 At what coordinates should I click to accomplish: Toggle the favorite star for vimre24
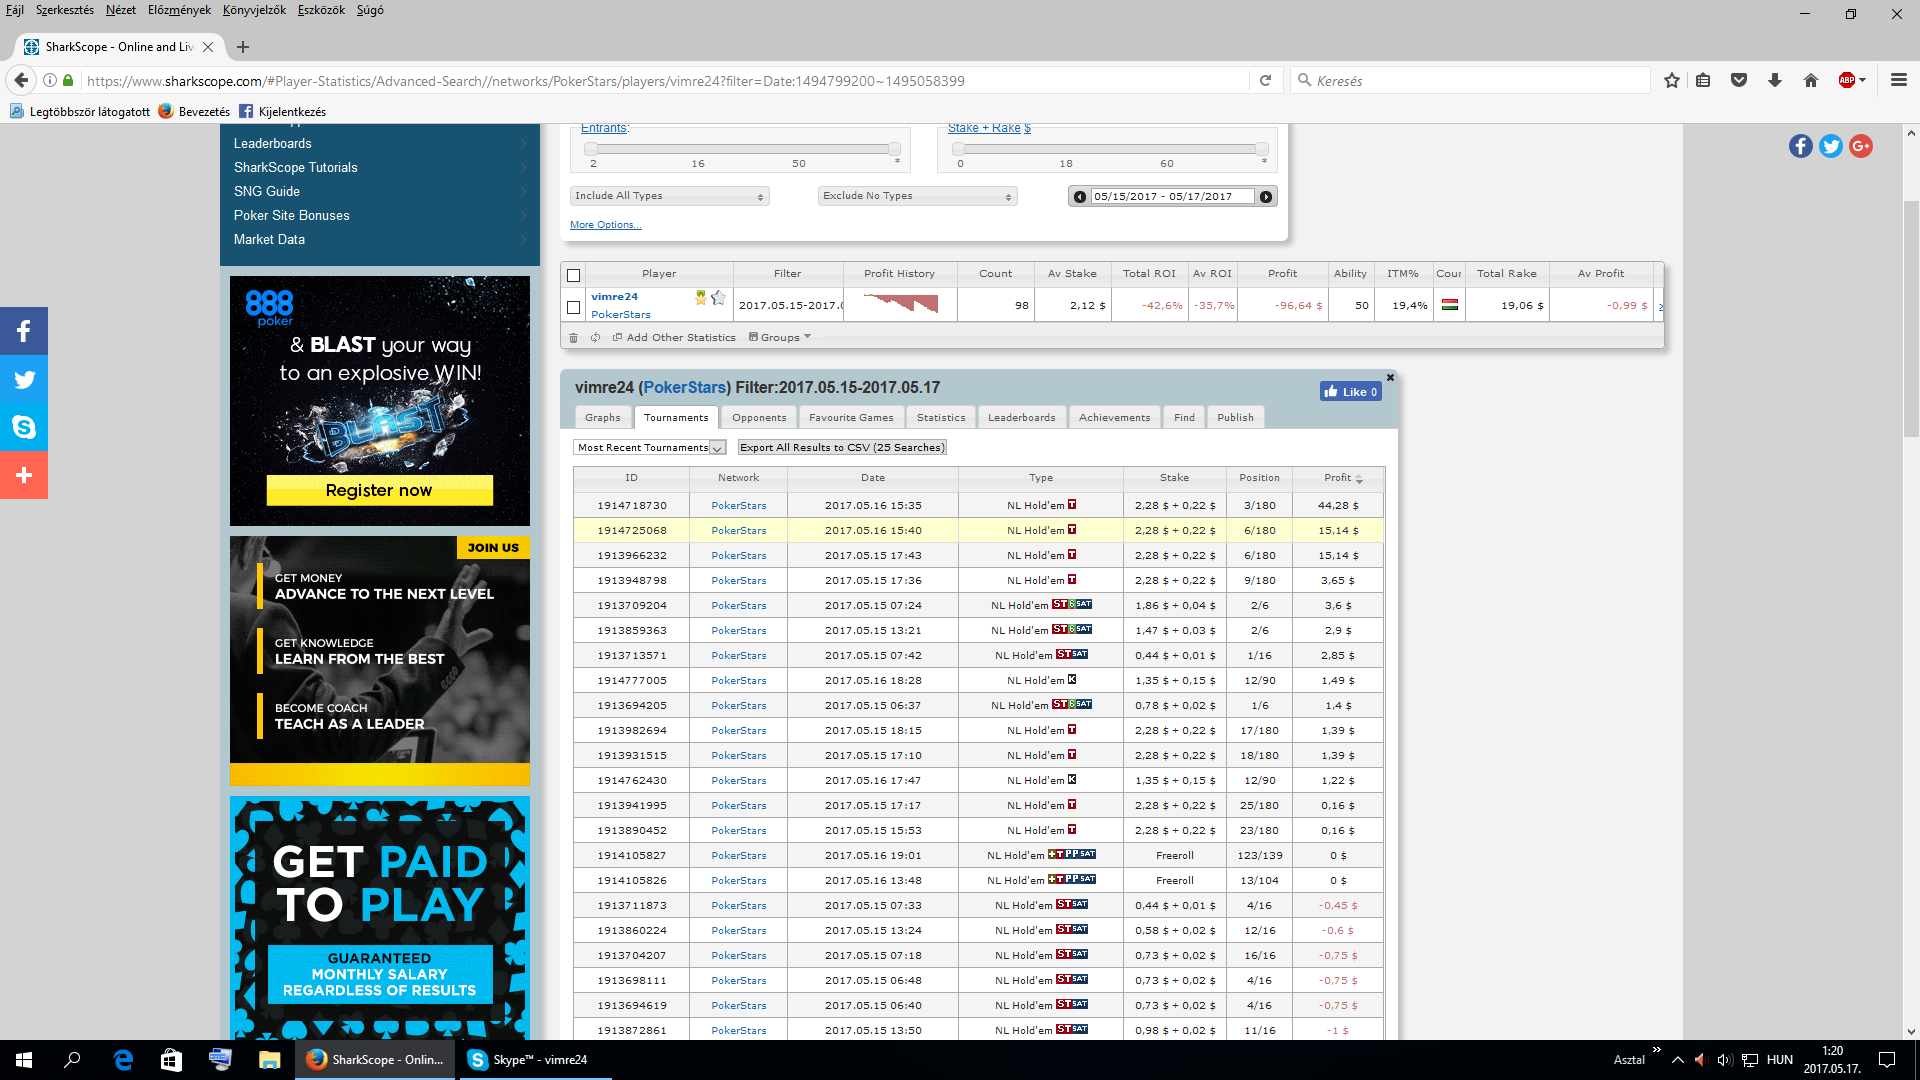click(718, 297)
